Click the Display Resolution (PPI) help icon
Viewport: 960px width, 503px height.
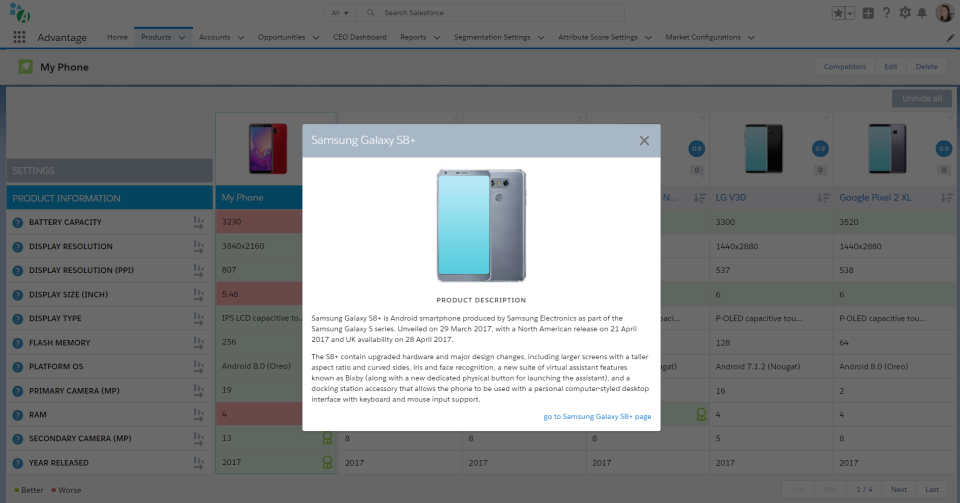coord(18,270)
